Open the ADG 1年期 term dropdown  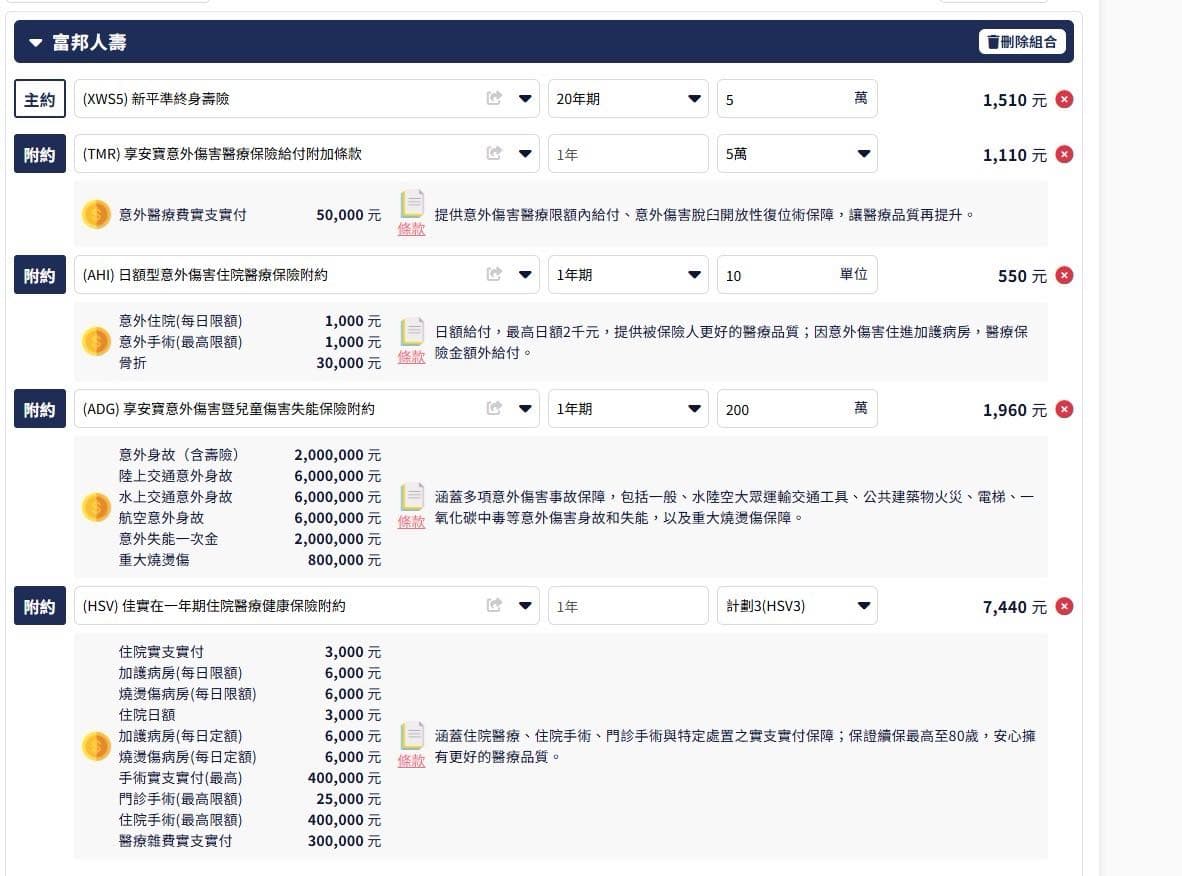pyautogui.click(x=628, y=409)
